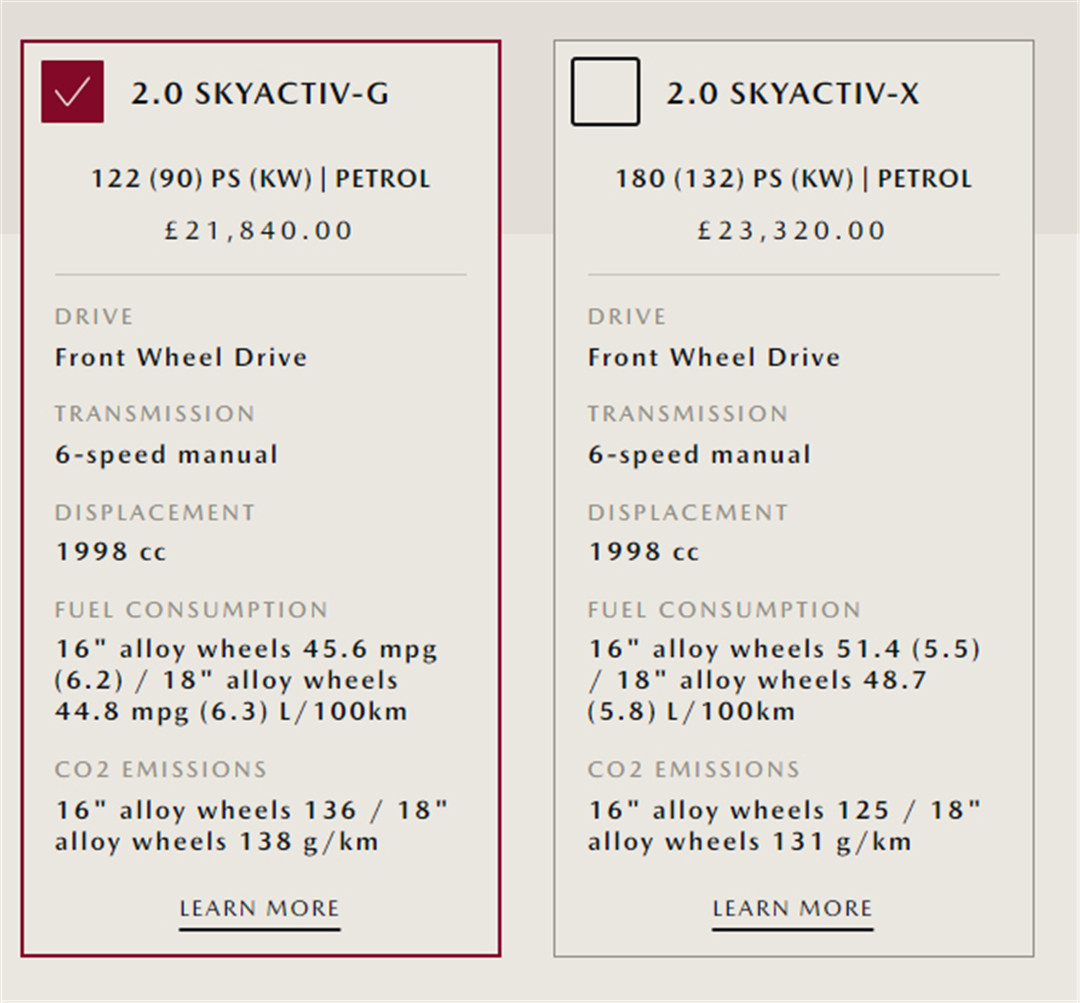Click the 125 / 131 g/km emissions text
This screenshot has width=1080, height=1003.
785,826
